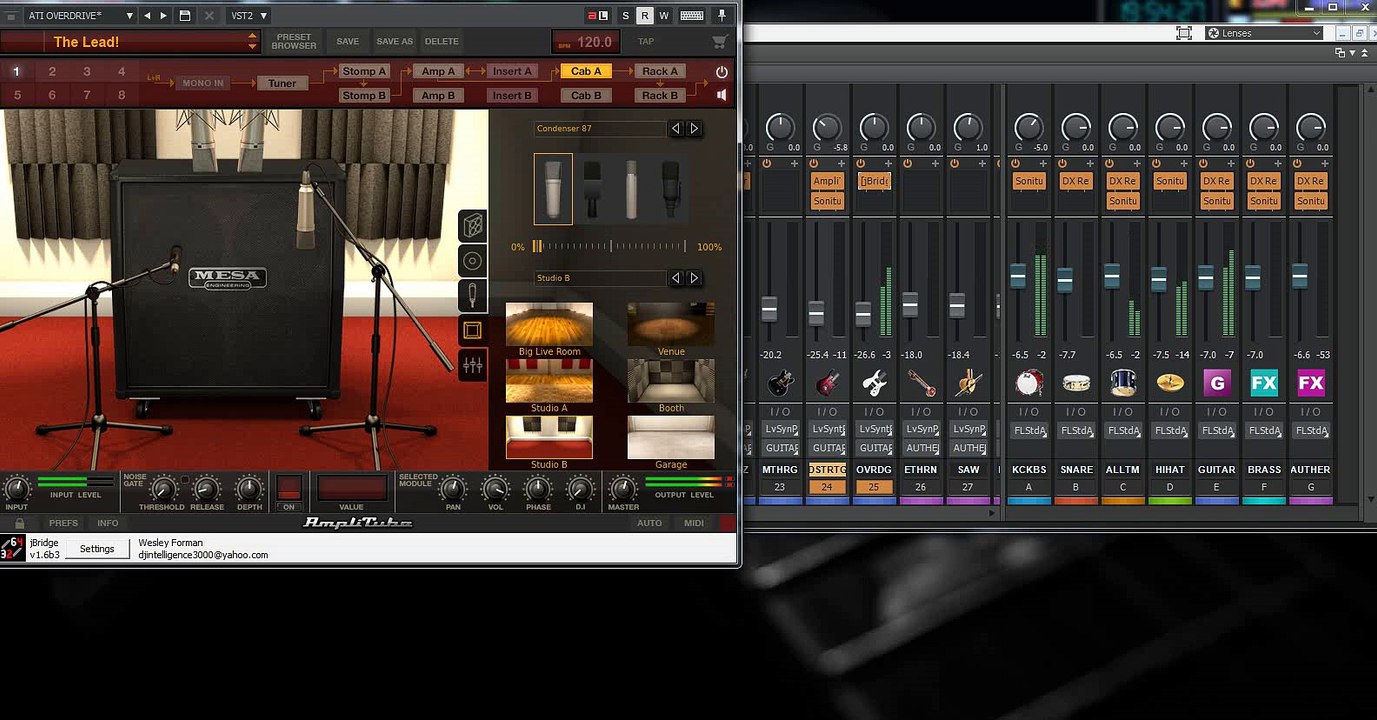Click the KCKBS kick drum icon
Viewport: 1377px width, 720px height.
[x=1029, y=383]
